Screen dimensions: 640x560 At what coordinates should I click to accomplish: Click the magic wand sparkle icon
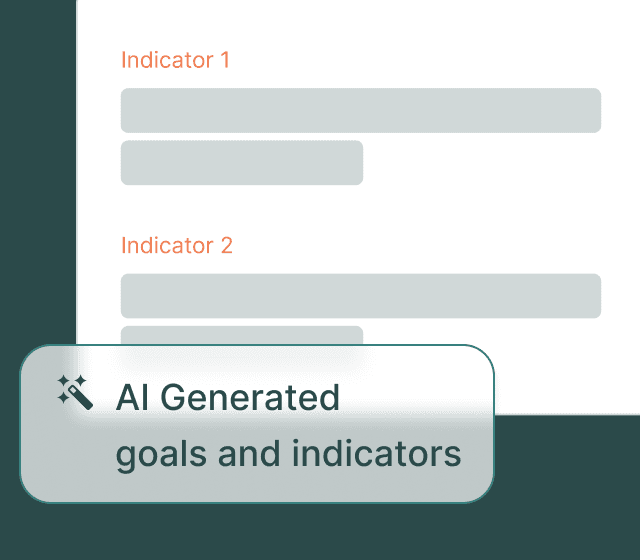pos(75,391)
